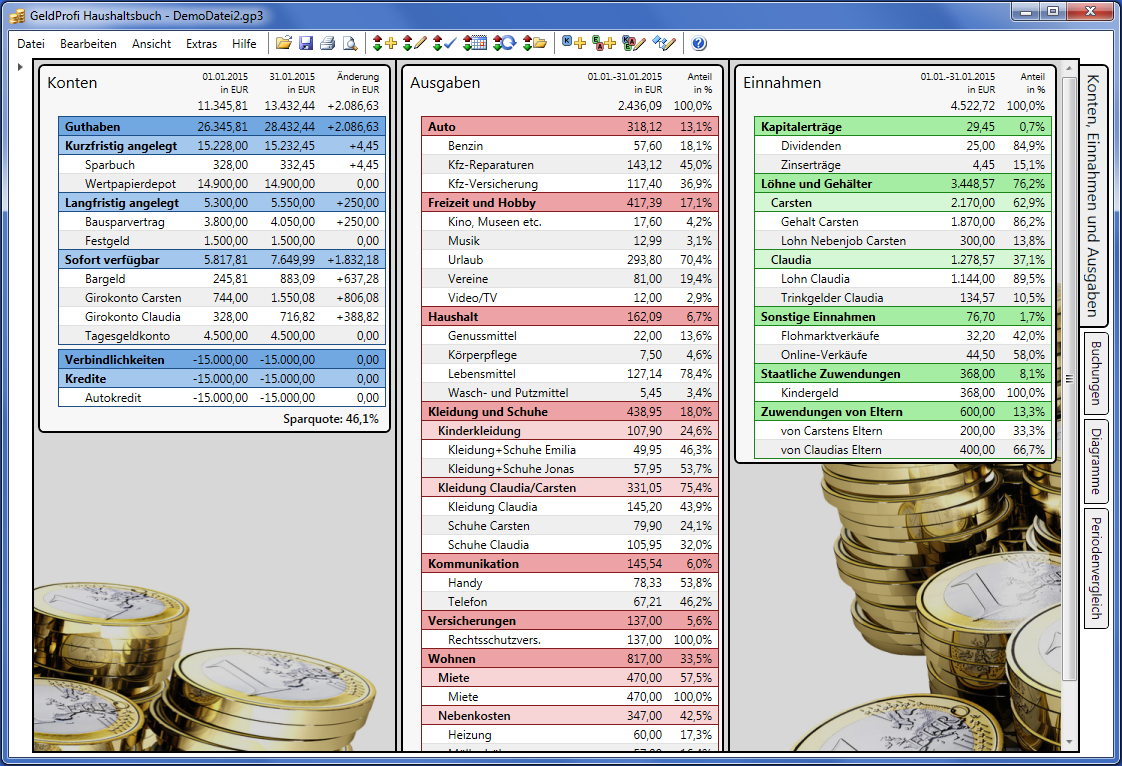Confirm booking (arrows with checkmark icon)
This screenshot has height=766, width=1122.
pos(444,43)
